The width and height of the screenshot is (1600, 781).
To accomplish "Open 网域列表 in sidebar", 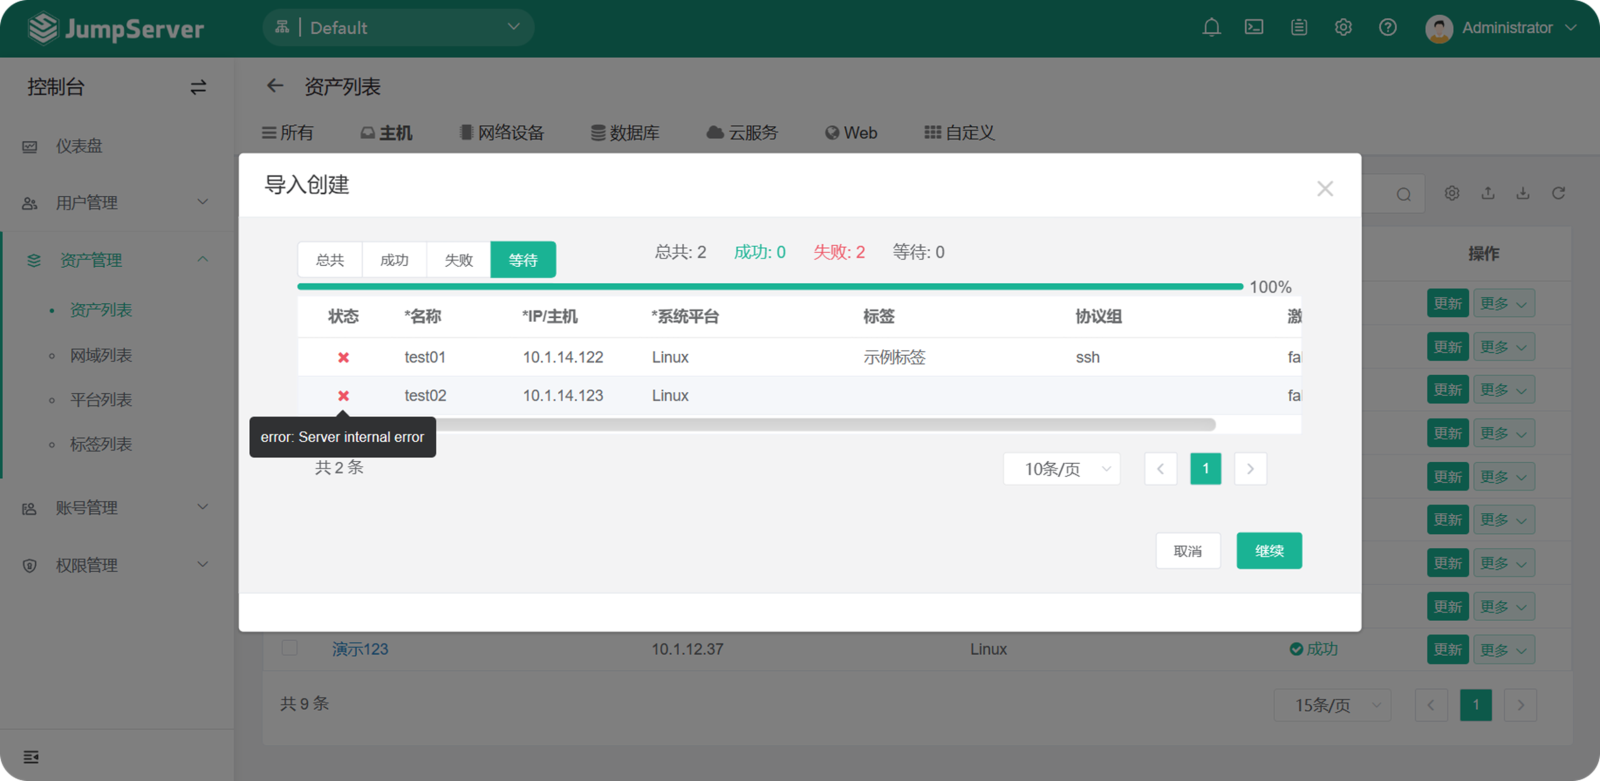I will tap(101, 355).
